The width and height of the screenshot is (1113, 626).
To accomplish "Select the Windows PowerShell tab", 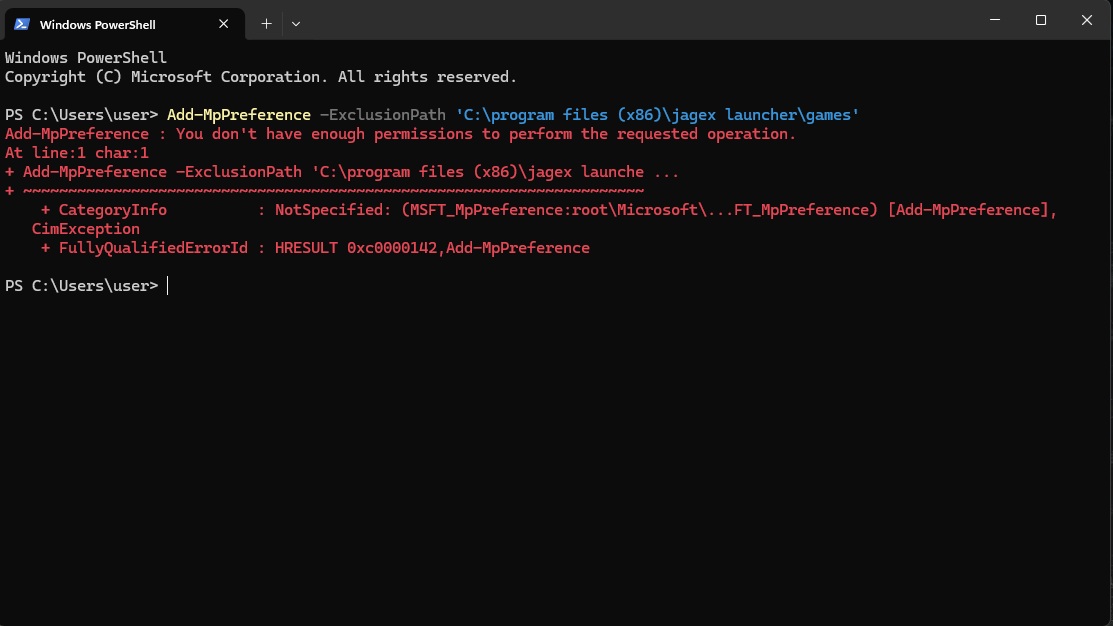I will coord(125,24).
